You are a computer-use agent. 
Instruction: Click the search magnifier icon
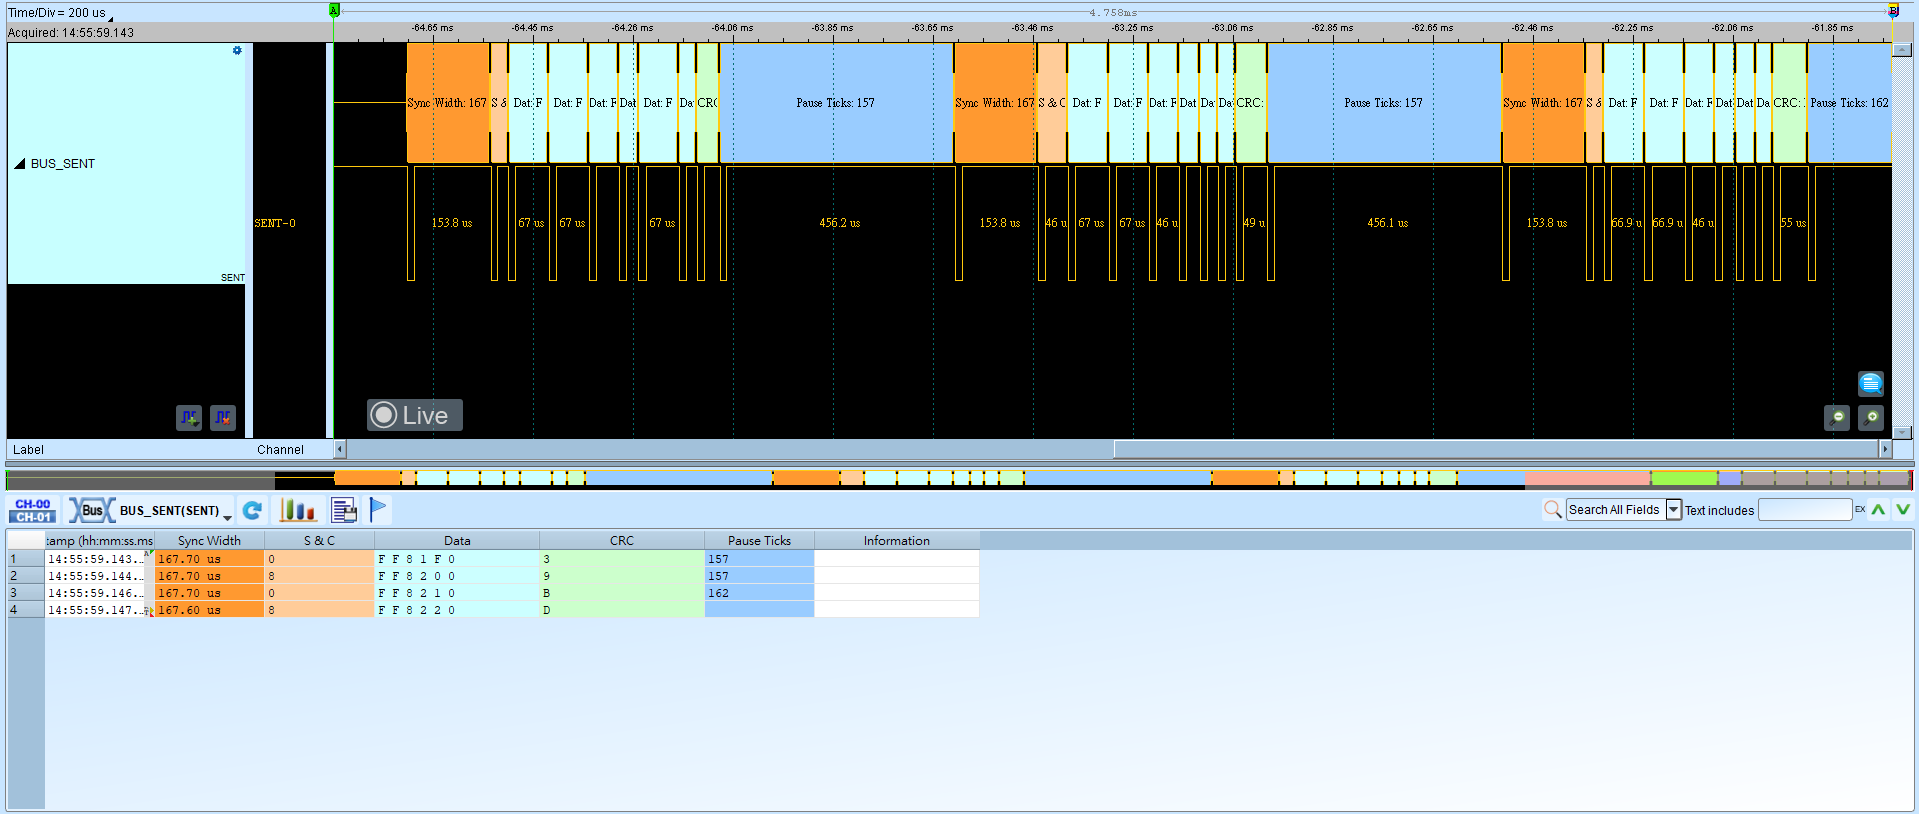pos(1552,510)
